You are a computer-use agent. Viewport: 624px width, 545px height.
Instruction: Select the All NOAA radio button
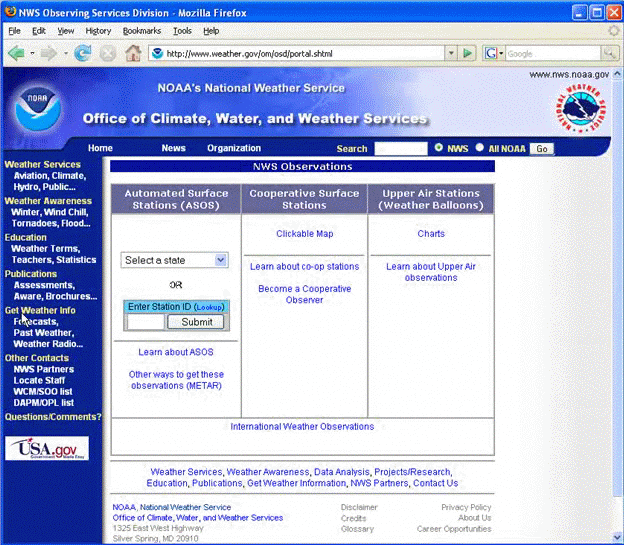(480, 148)
